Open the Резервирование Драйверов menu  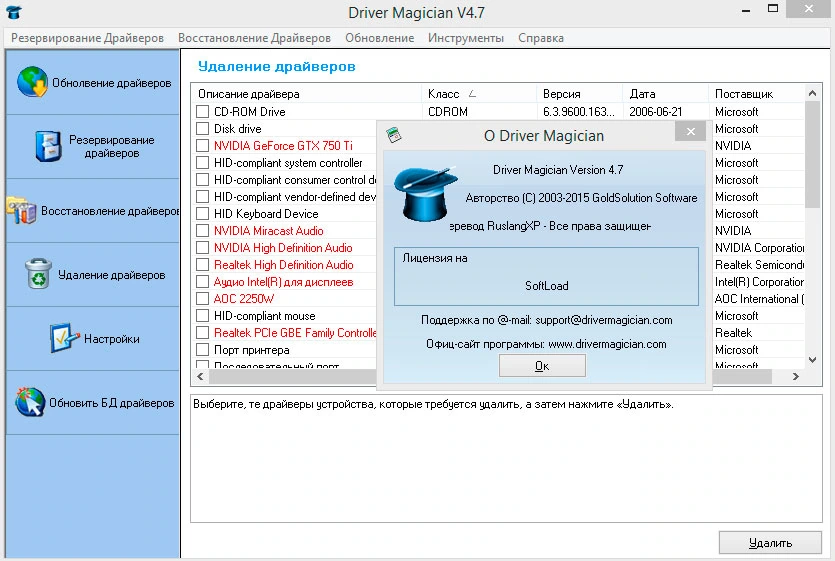point(87,38)
